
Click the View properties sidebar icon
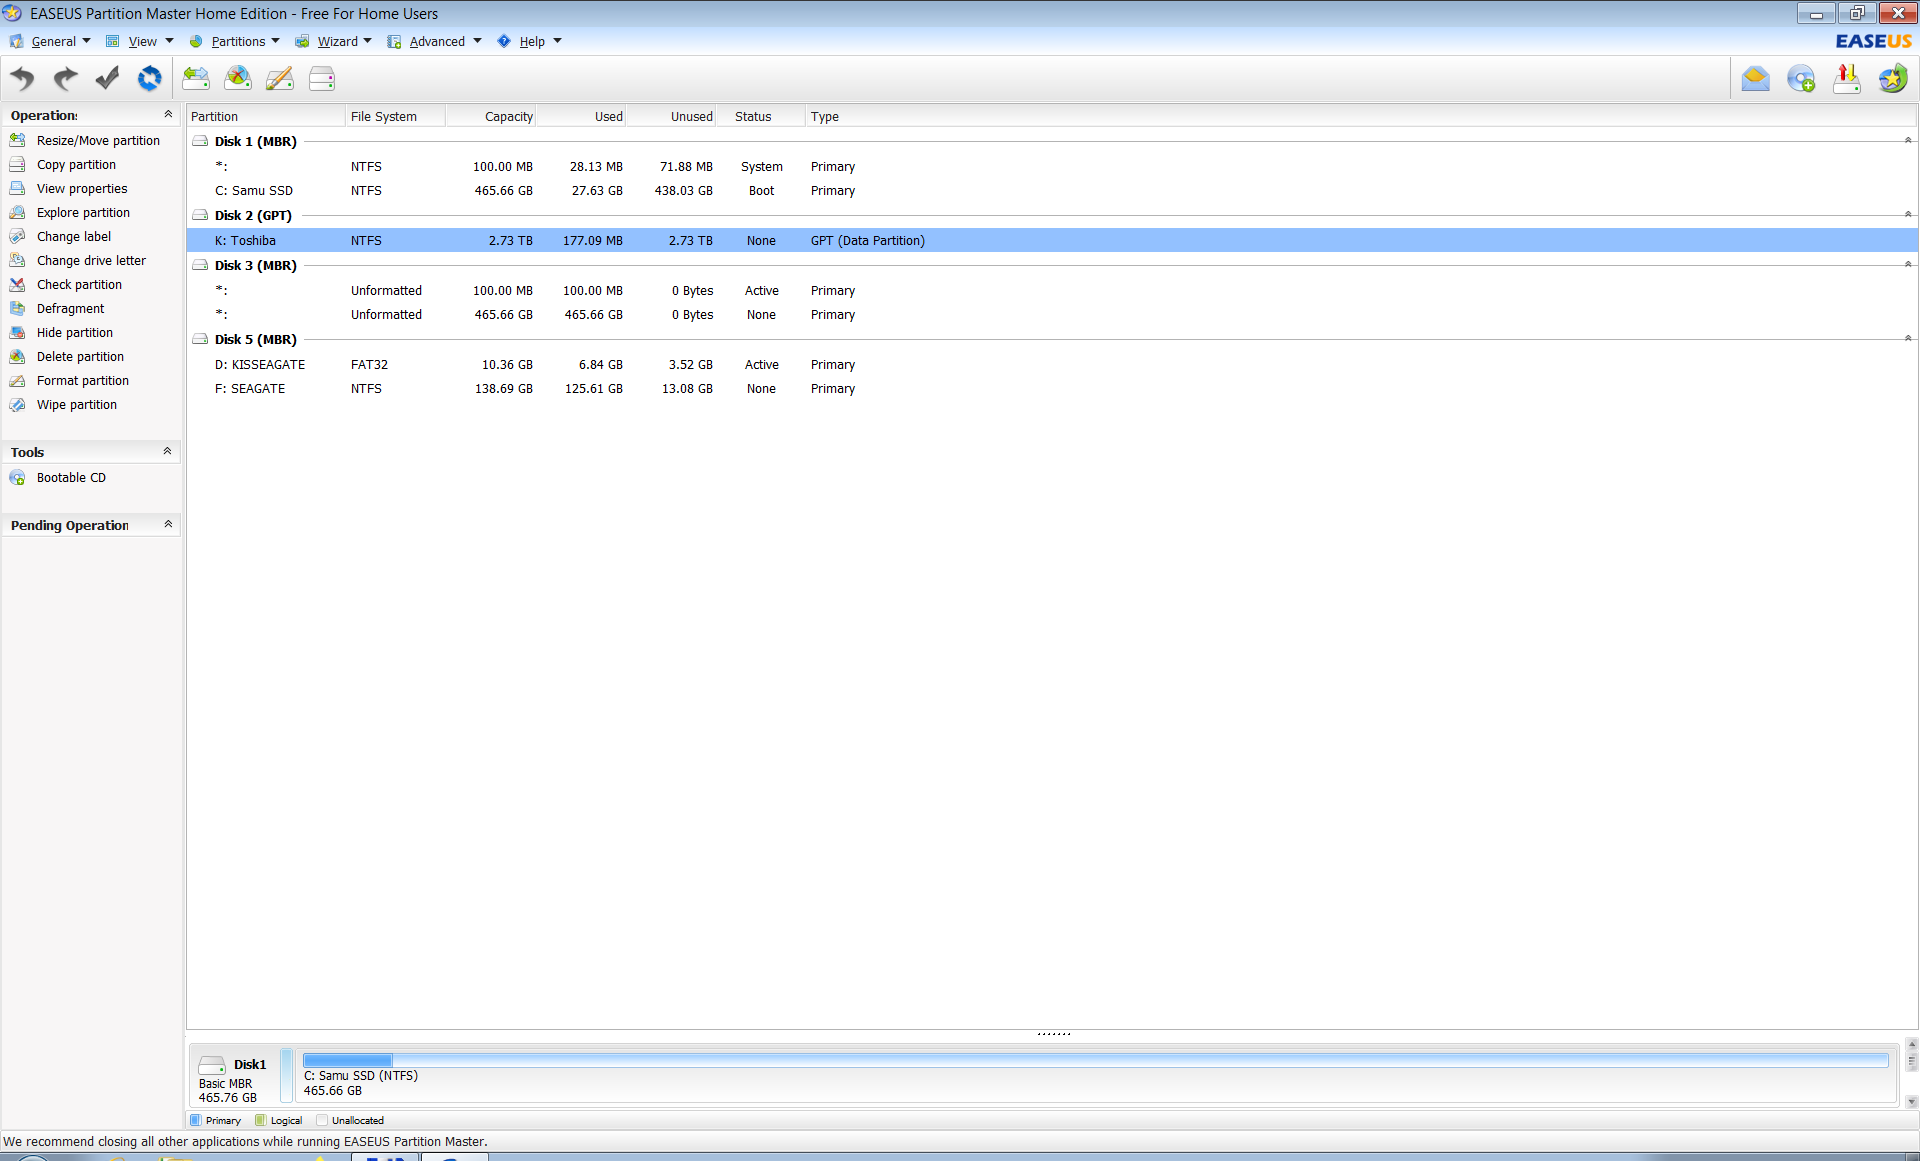click(x=17, y=188)
